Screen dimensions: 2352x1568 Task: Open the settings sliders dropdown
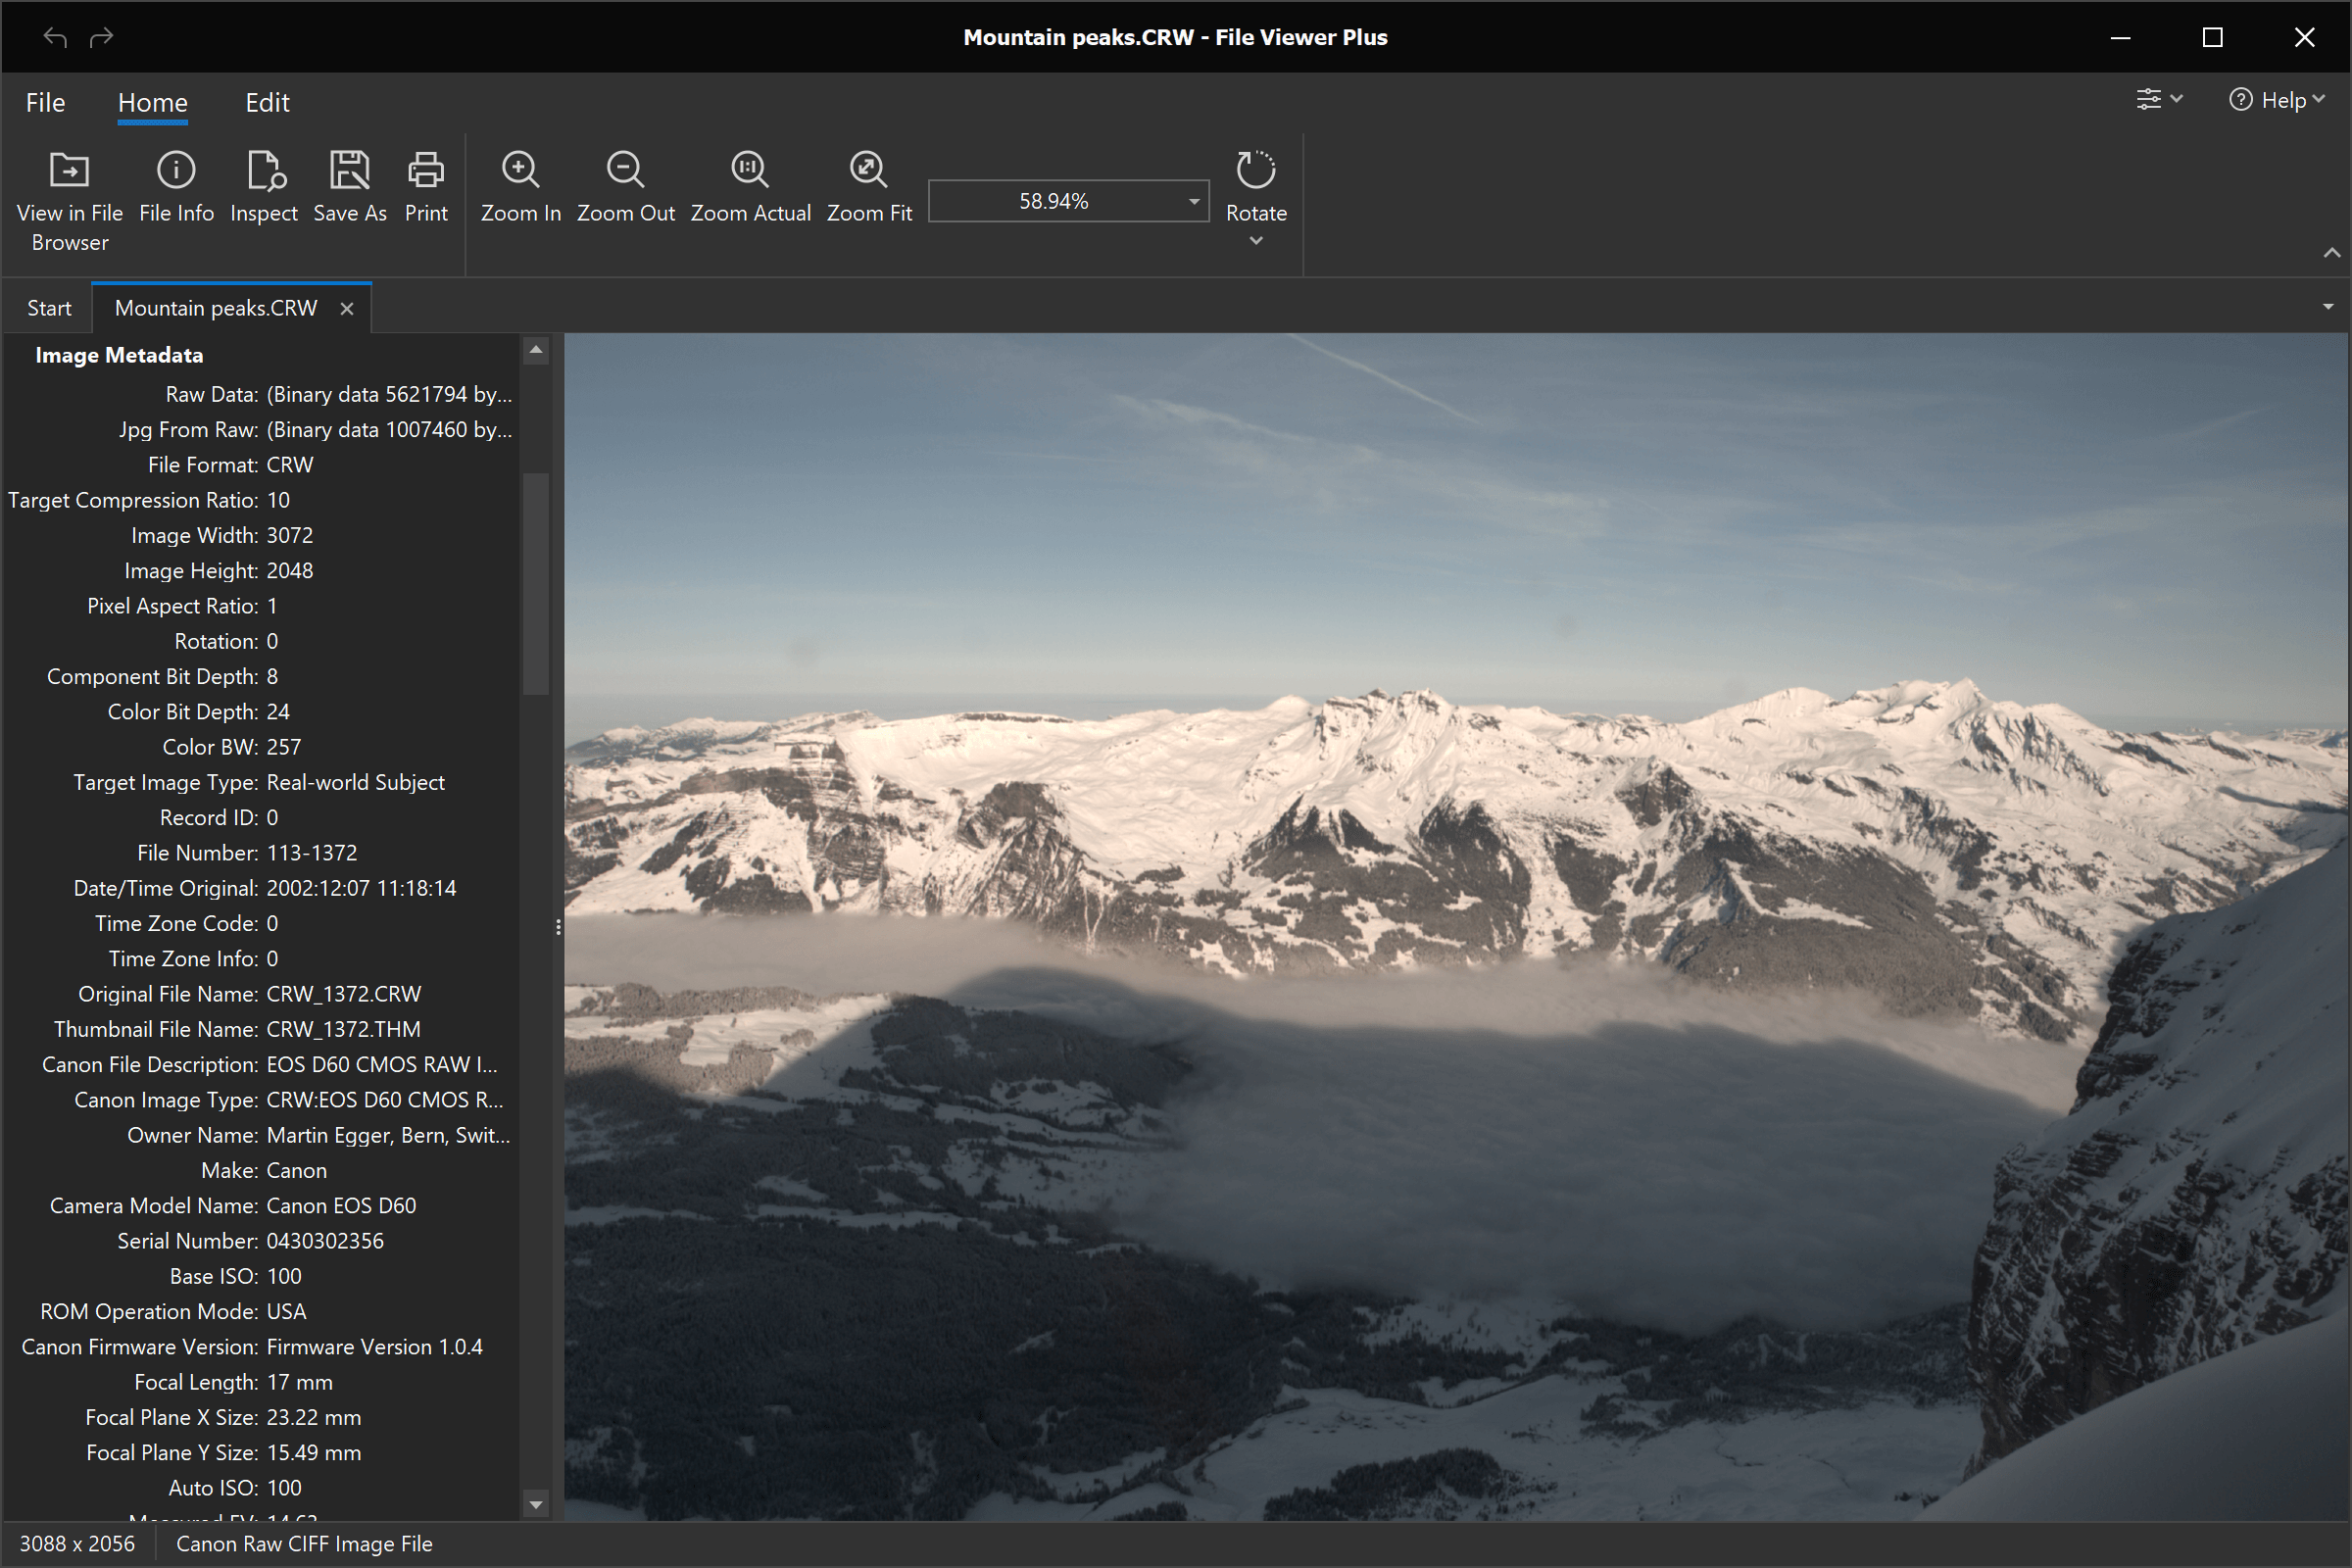[x=2159, y=100]
